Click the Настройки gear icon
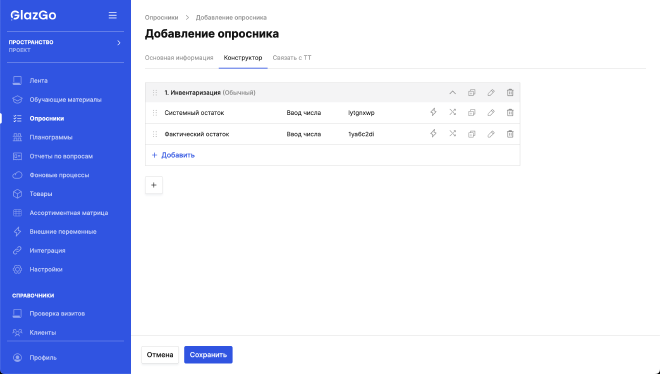 pos(17,269)
